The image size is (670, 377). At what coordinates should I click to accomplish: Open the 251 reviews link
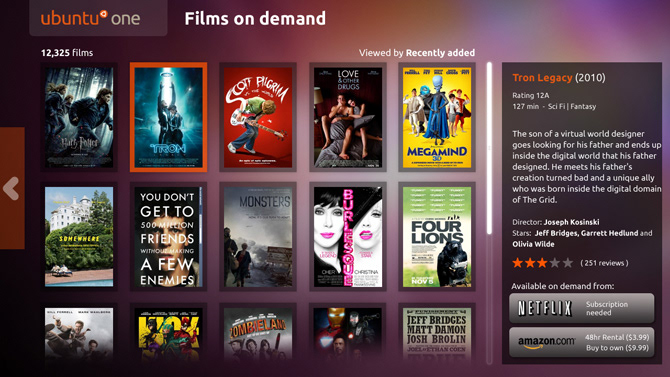click(x=604, y=263)
